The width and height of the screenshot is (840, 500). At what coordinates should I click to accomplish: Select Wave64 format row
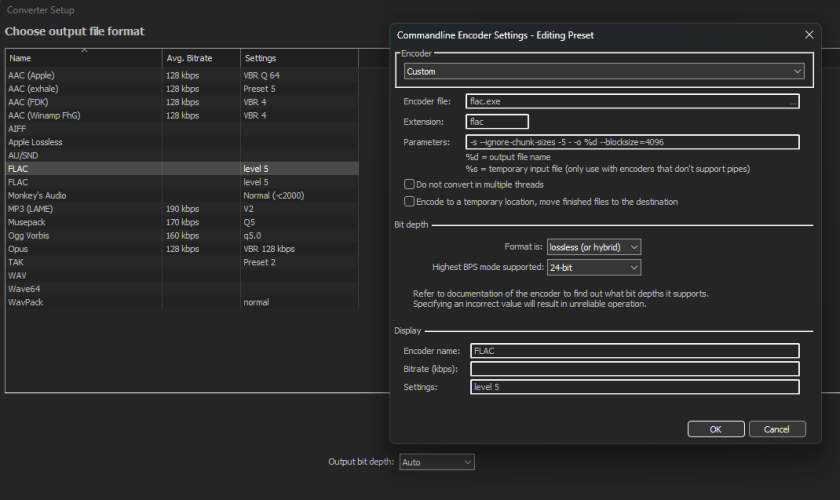coord(182,289)
